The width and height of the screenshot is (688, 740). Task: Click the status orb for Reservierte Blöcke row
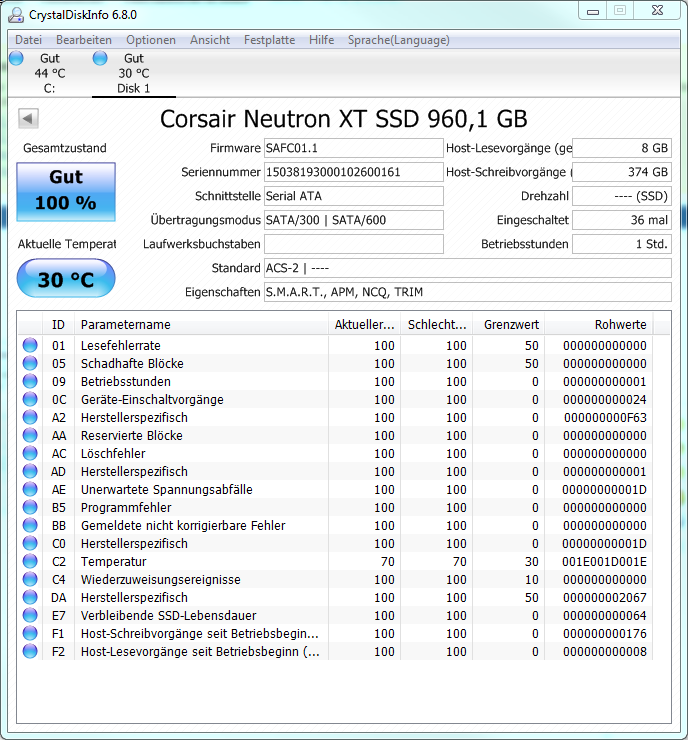(30, 435)
